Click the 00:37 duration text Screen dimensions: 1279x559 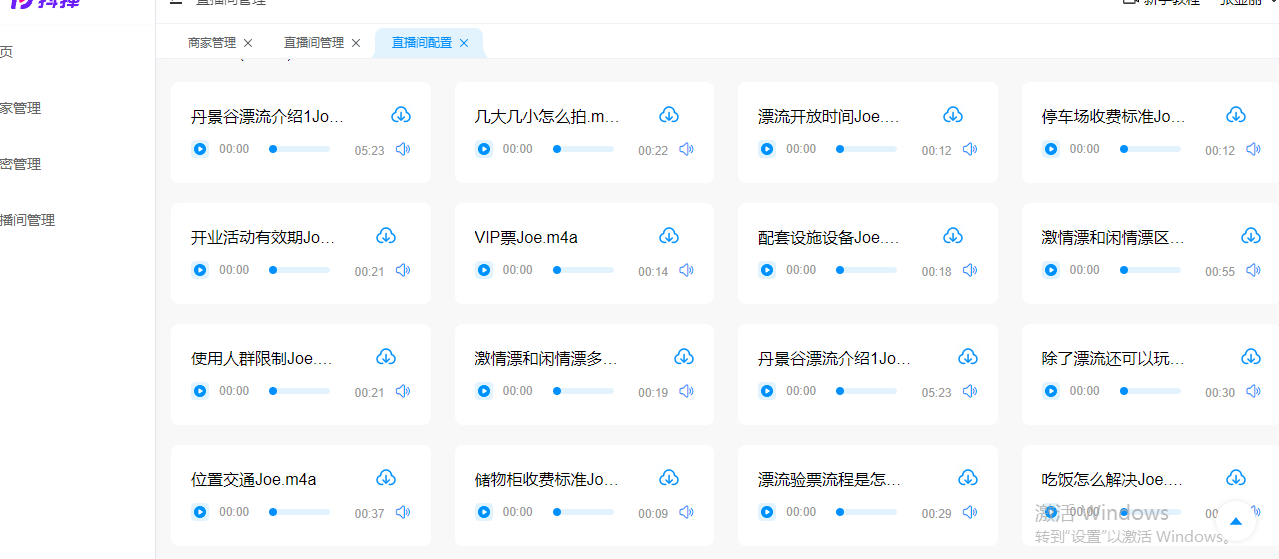click(369, 514)
